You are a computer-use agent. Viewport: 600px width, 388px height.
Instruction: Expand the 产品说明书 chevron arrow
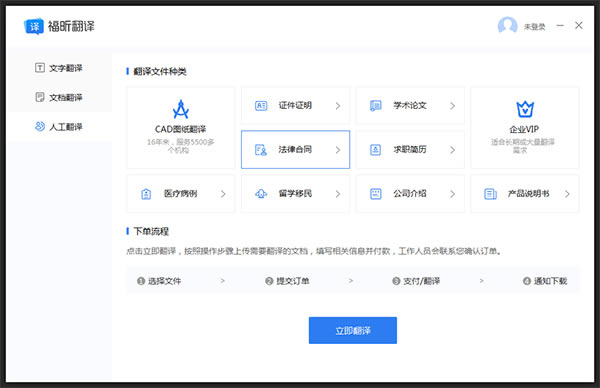567,194
